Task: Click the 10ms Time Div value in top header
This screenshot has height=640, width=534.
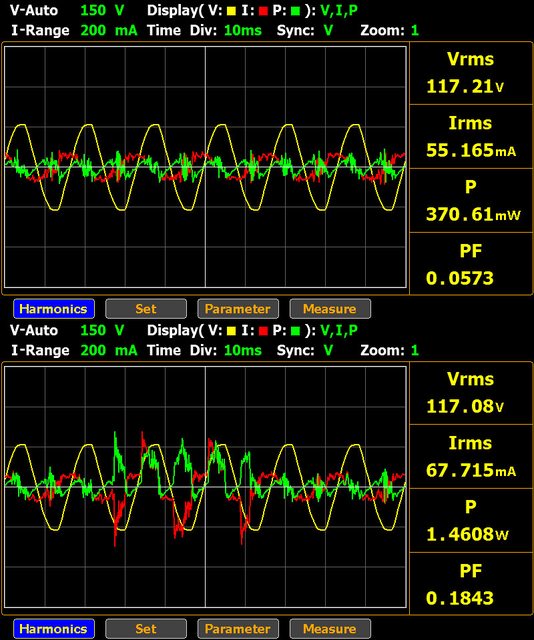Action: pyautogui.click(x=243, y=31)
